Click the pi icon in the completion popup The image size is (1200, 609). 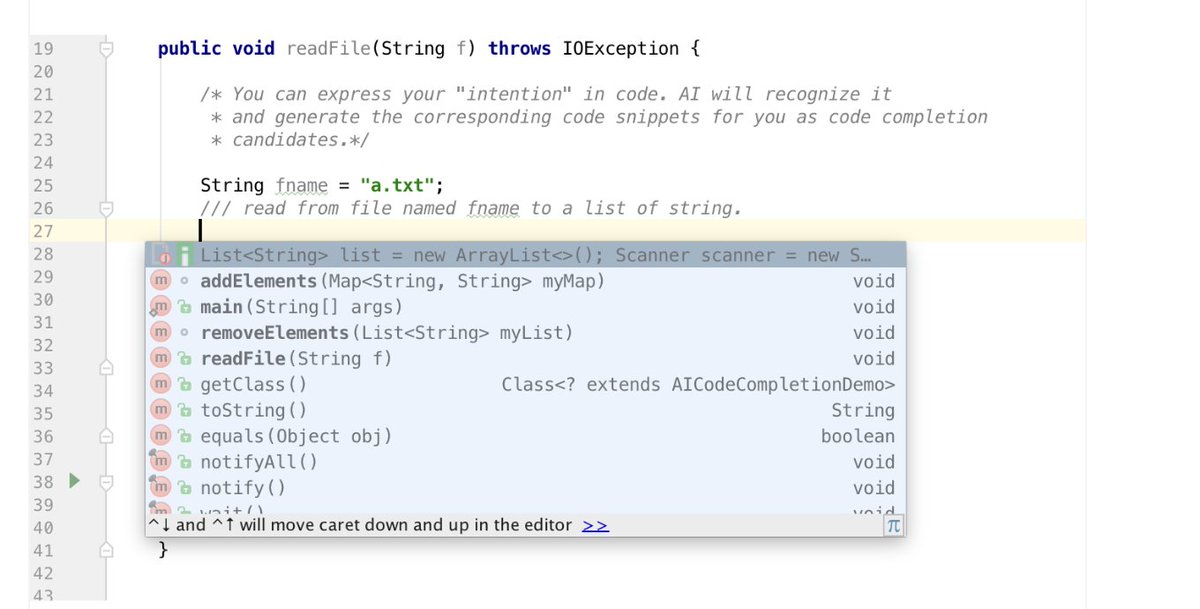click(894, 526)
